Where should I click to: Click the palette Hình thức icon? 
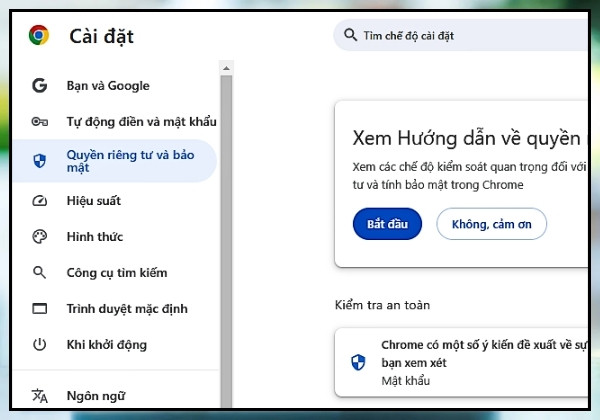[39, 237]
